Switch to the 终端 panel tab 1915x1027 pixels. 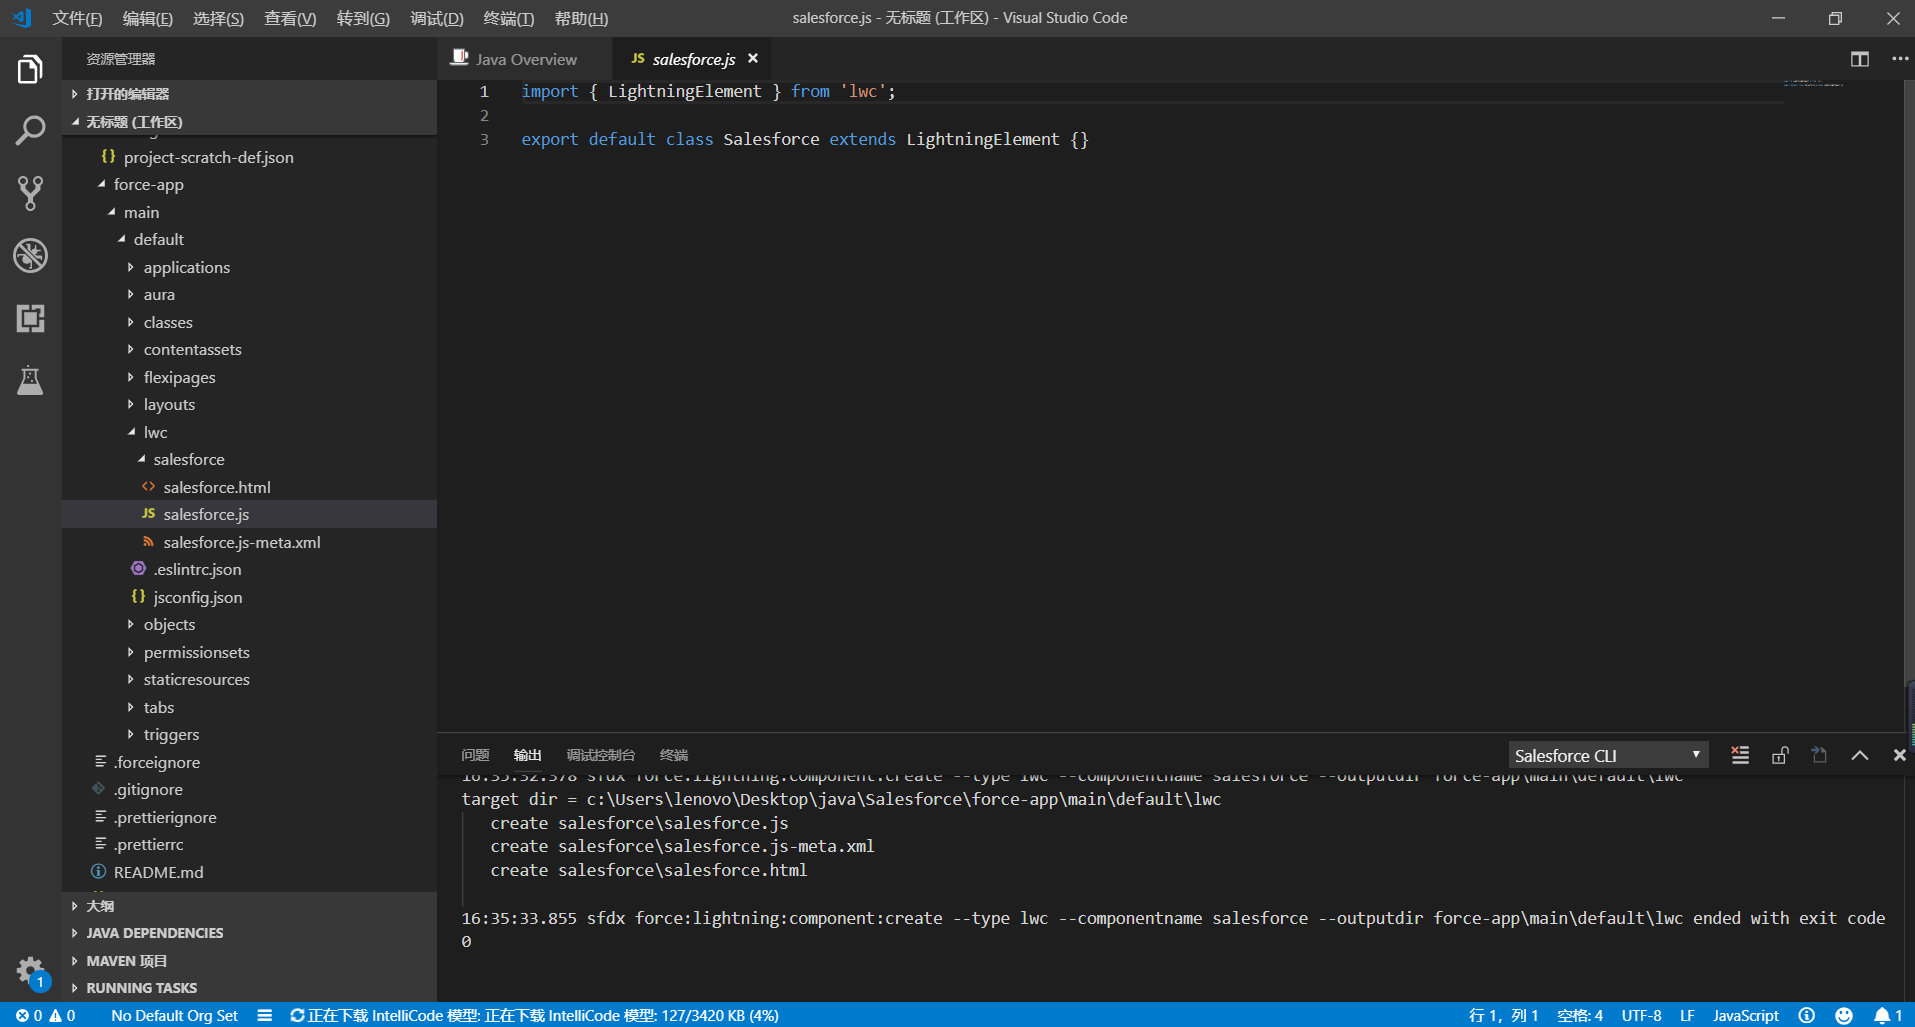(674, 755)
